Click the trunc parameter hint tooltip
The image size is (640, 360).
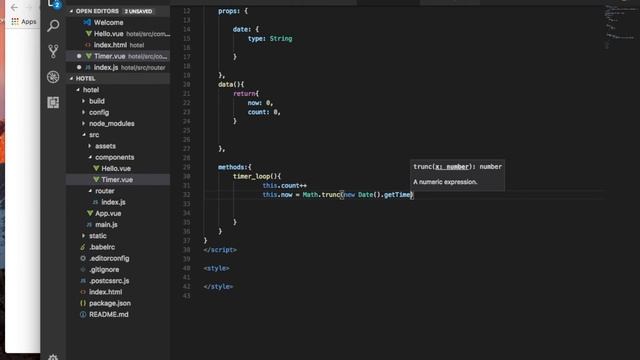(x=457, y=174)
